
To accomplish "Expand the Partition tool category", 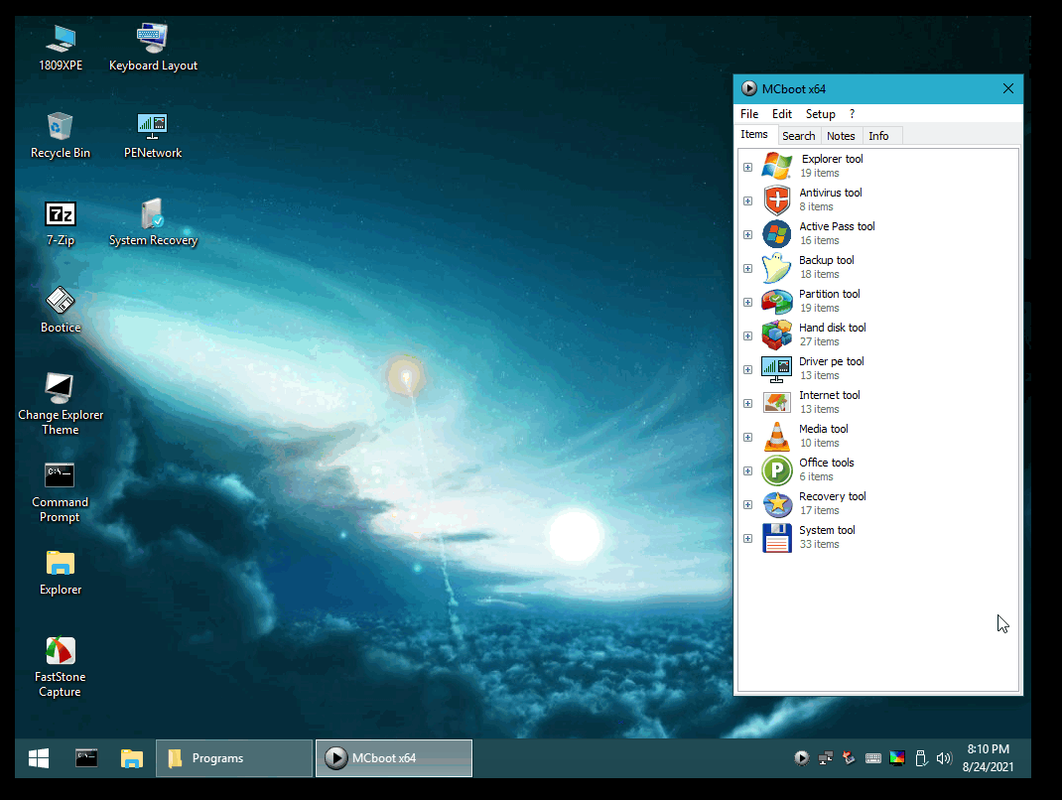I will click(748, 302).
